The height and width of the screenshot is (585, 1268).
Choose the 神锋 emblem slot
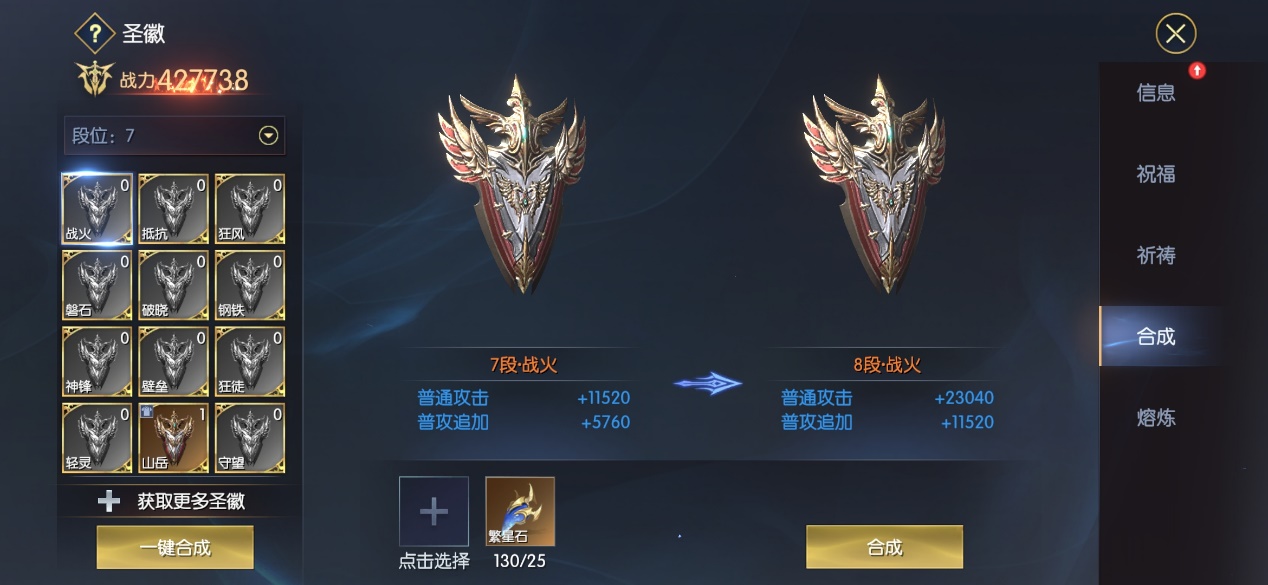(97, 362)
